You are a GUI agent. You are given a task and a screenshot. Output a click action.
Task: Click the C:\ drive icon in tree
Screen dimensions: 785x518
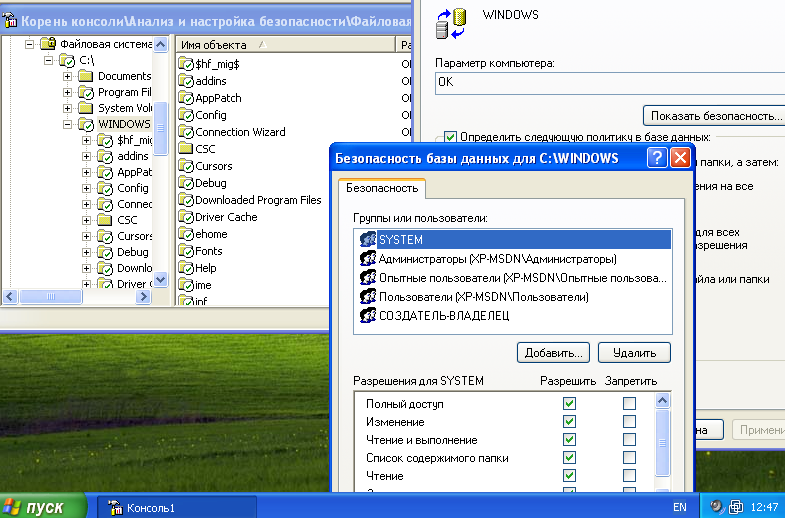pyautogui.click(x=67, y=61)
